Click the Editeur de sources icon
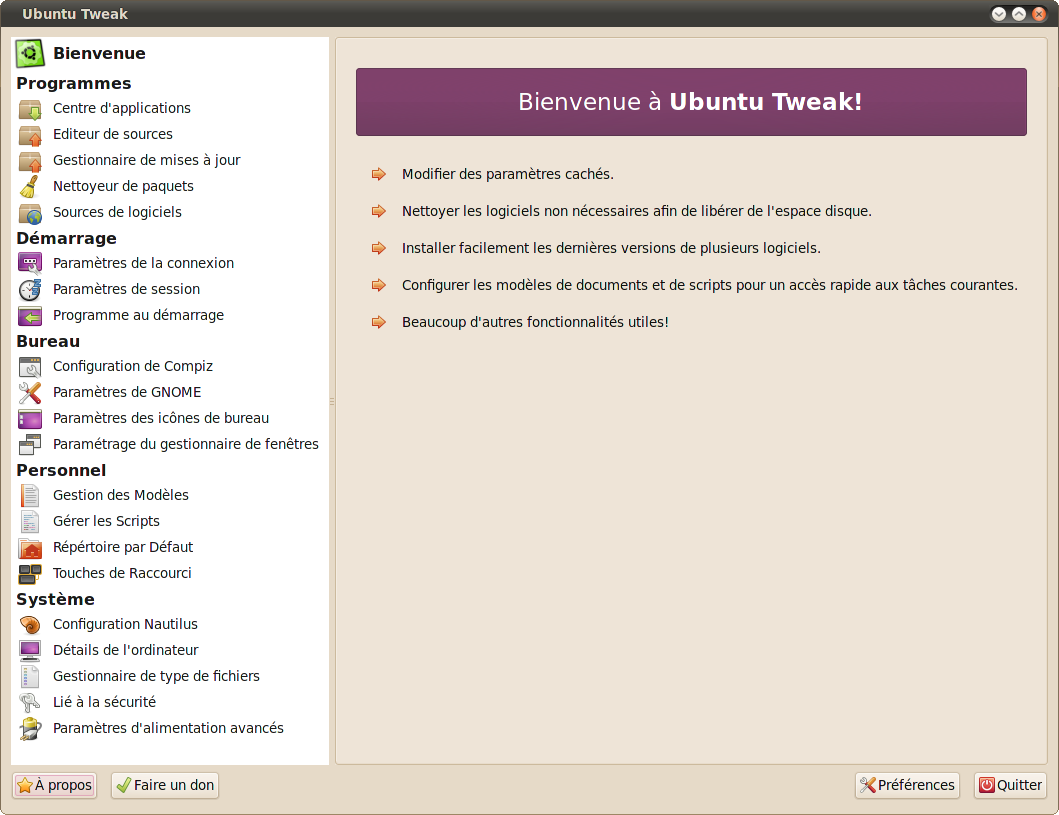The width and height of the screenshot is (1059, 815). (30, 134)
